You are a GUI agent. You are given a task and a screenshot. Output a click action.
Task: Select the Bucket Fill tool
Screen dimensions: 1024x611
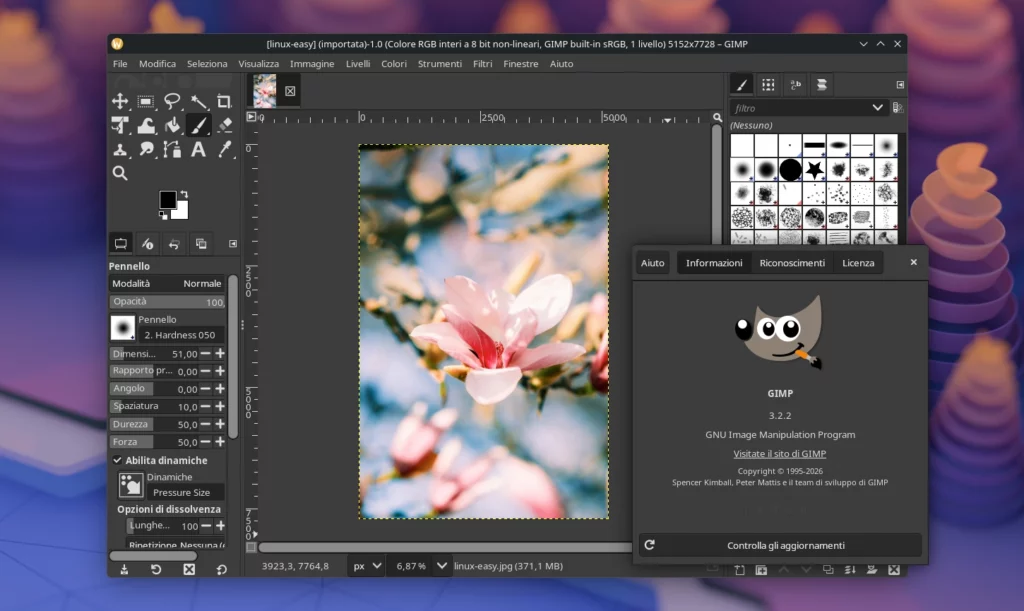172,124
